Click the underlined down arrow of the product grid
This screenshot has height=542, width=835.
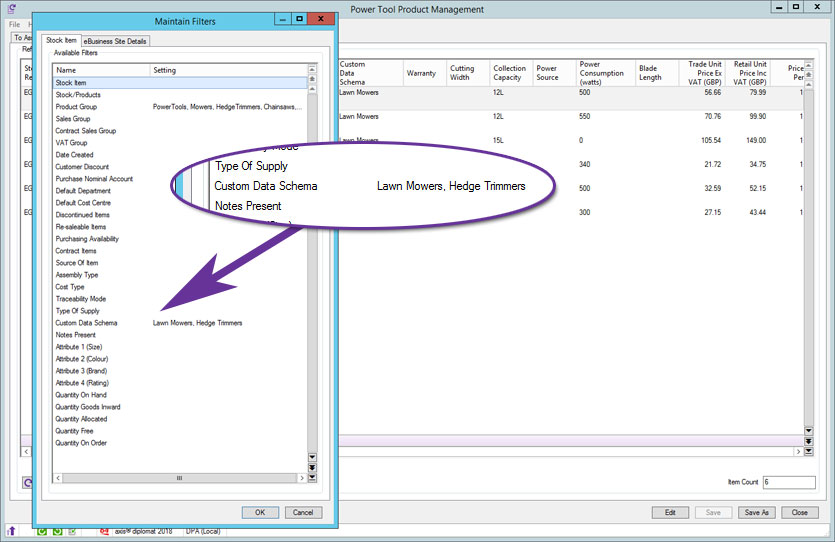tap(808, 451)
